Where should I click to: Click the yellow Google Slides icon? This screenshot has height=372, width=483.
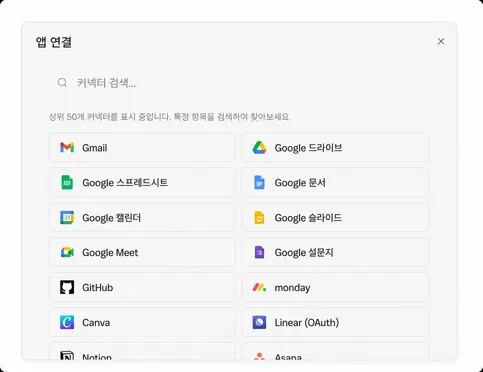[259, 217]
